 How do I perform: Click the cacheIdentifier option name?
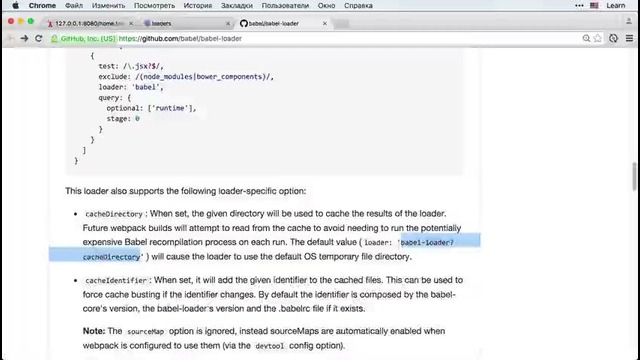tap(116, 280)
